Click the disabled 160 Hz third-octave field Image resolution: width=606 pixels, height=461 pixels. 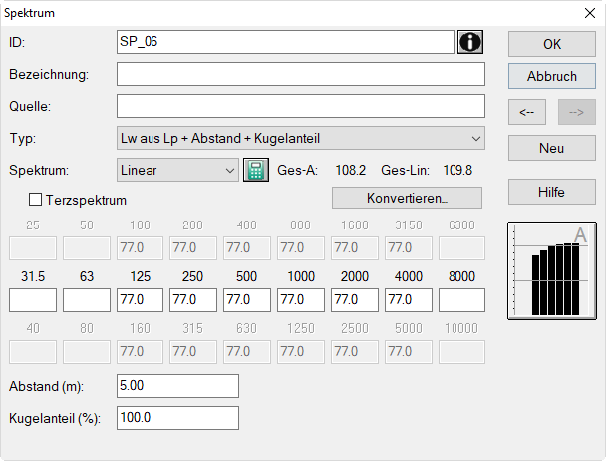click(x=140, y=352)
